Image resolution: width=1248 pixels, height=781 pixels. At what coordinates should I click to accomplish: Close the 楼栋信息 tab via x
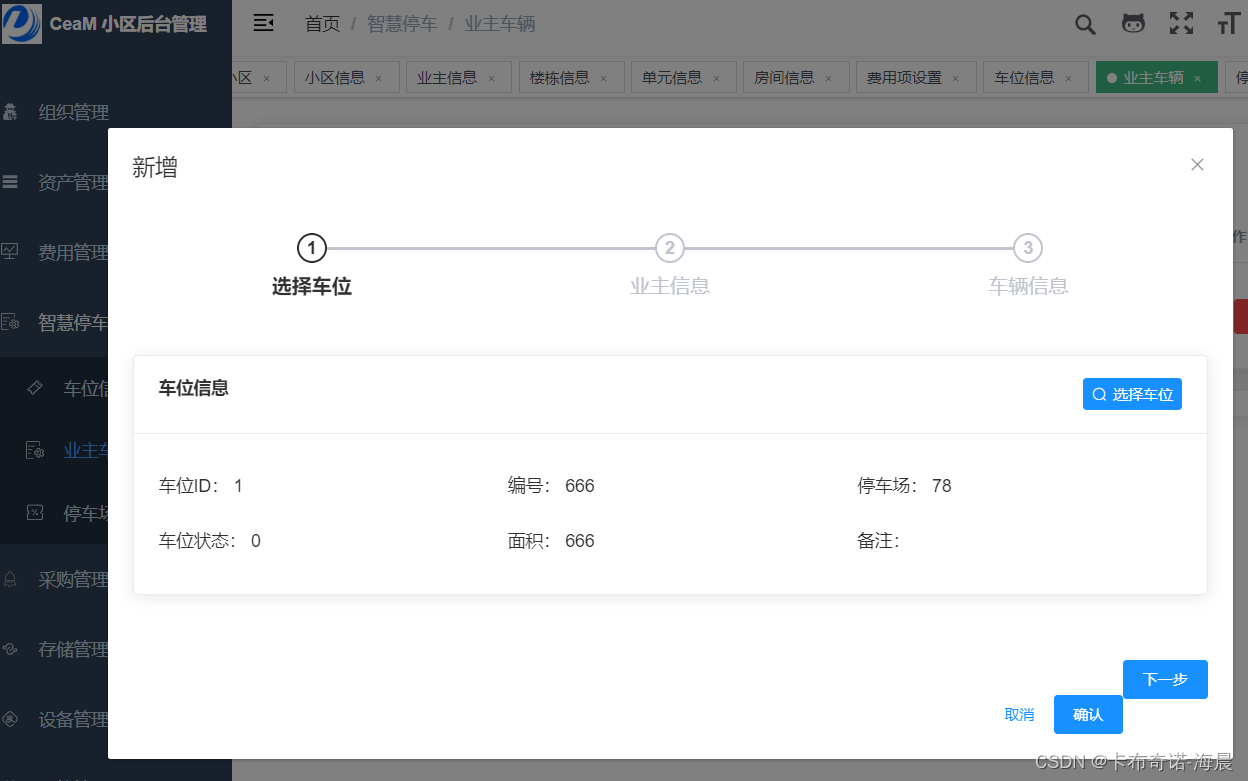604,78
